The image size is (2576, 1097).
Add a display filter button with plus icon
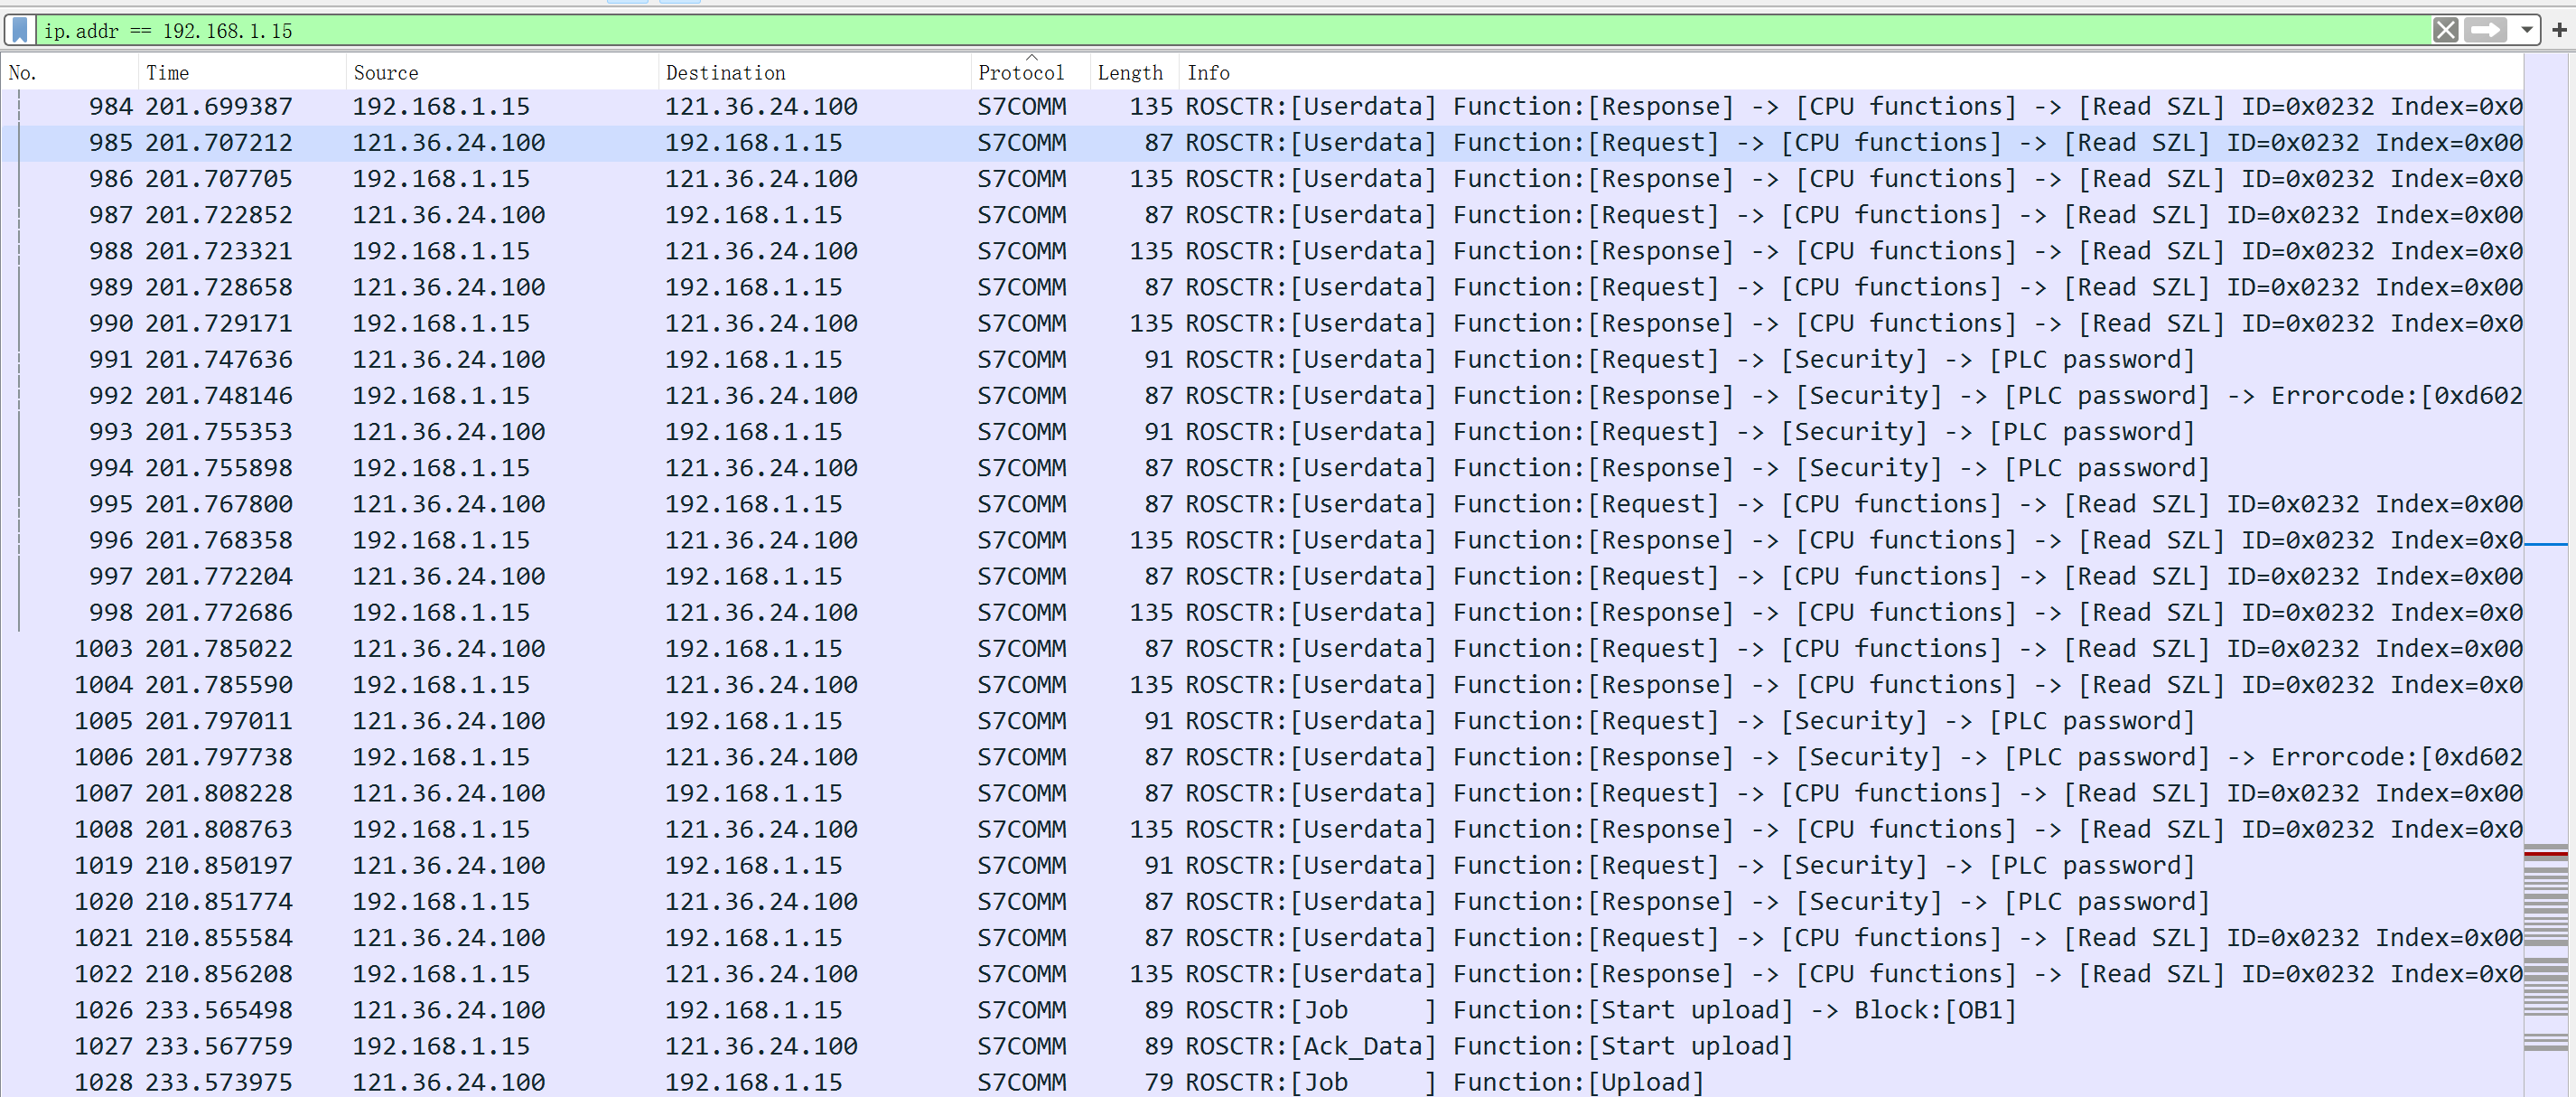coord(2560,30)
